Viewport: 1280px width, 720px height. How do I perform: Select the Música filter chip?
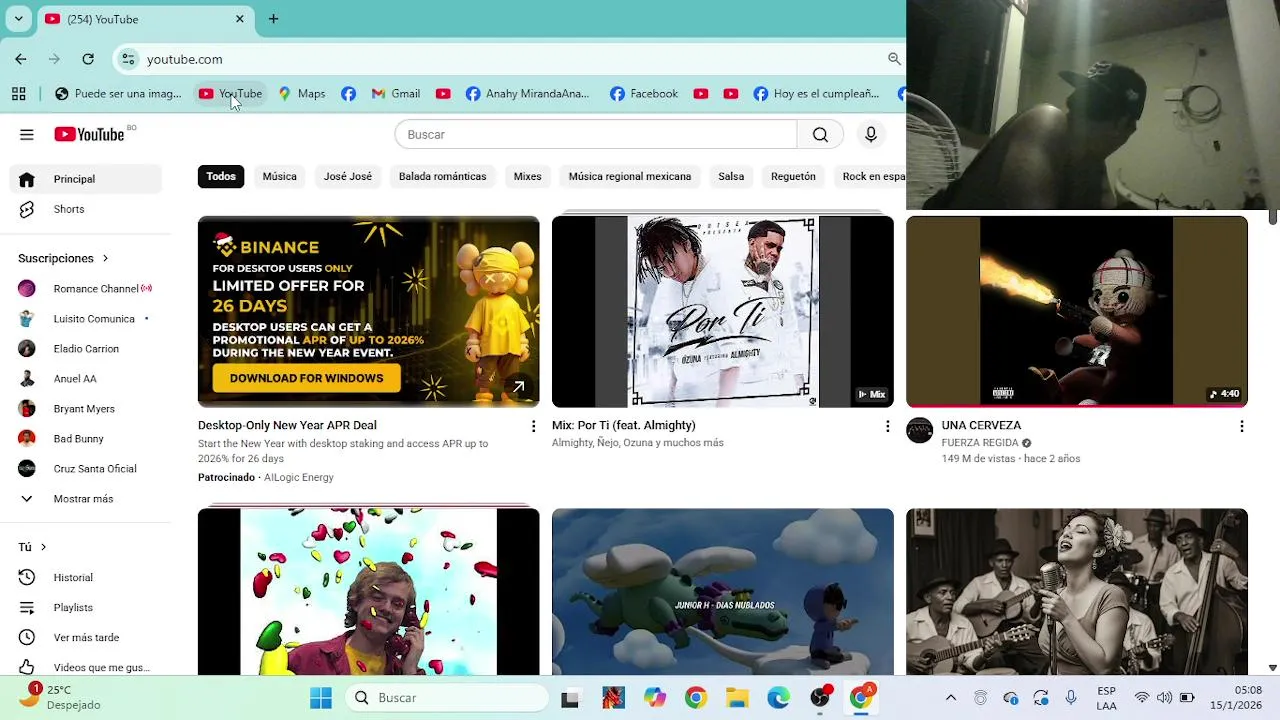pyautogui.click(x=279, y=176)
